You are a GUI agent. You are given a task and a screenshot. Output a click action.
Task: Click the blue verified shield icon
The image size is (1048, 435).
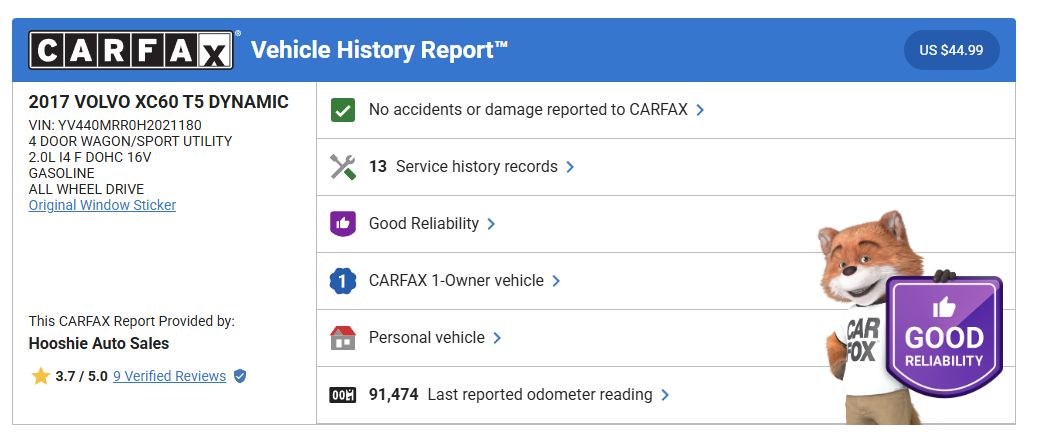click(240, 376)
